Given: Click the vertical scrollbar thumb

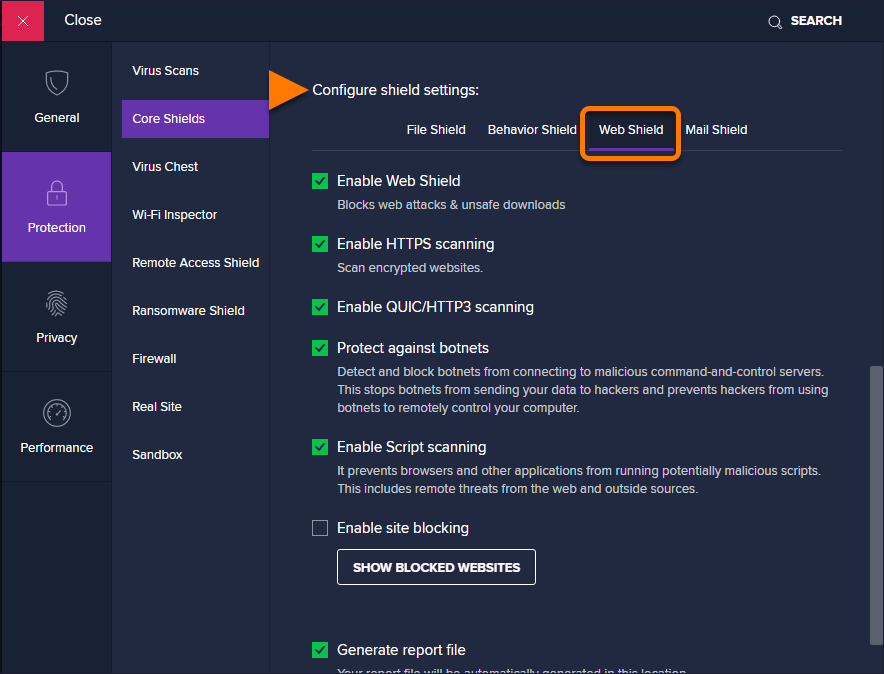Looking at the screenshot, I should (876, 506).
